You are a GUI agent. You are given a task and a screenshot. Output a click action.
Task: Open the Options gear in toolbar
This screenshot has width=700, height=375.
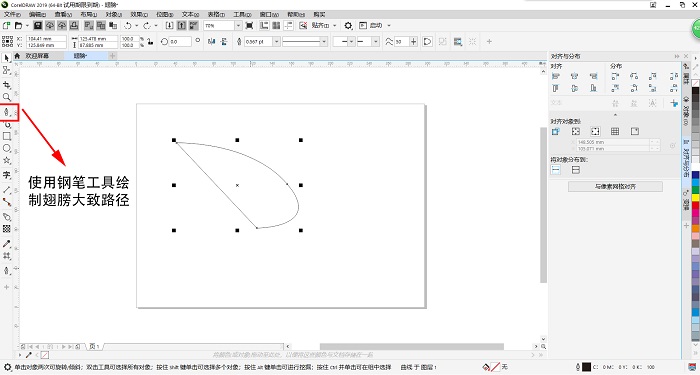pos(349,25)
